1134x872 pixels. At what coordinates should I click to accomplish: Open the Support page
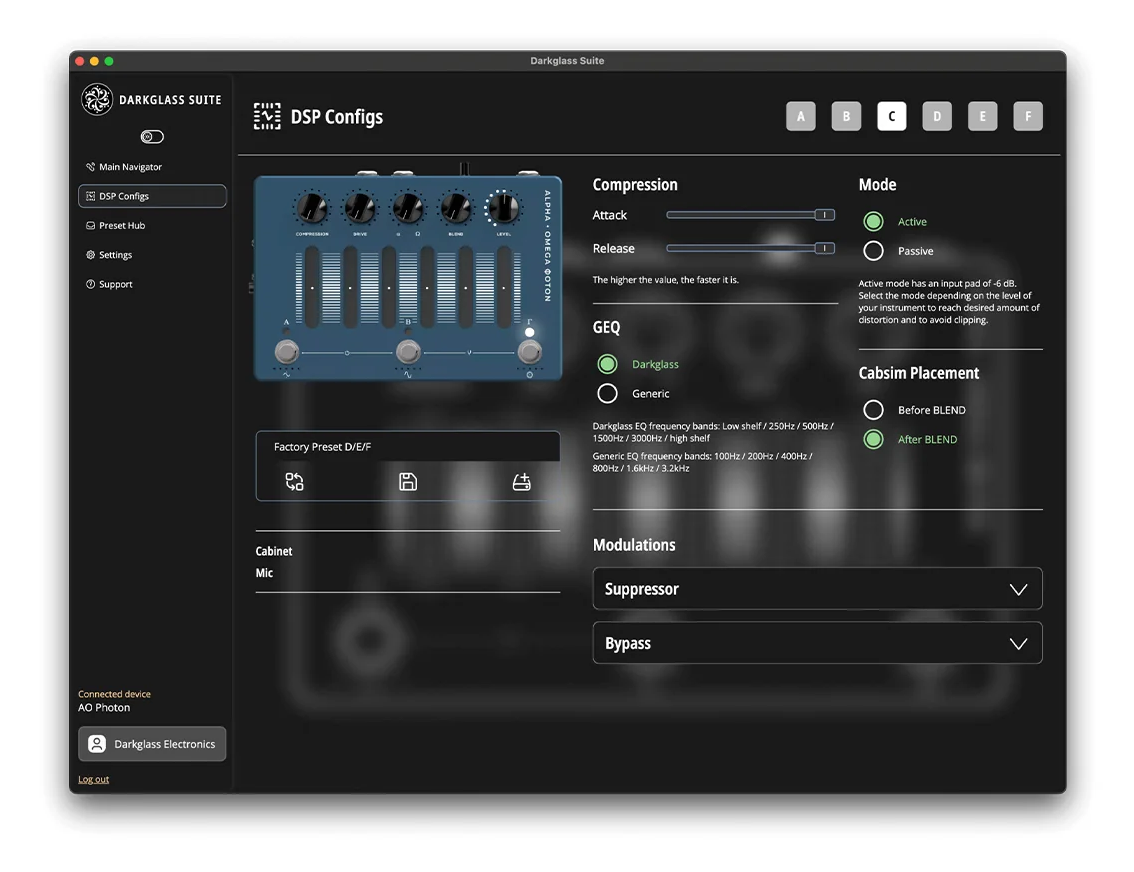tap(152, 284)
